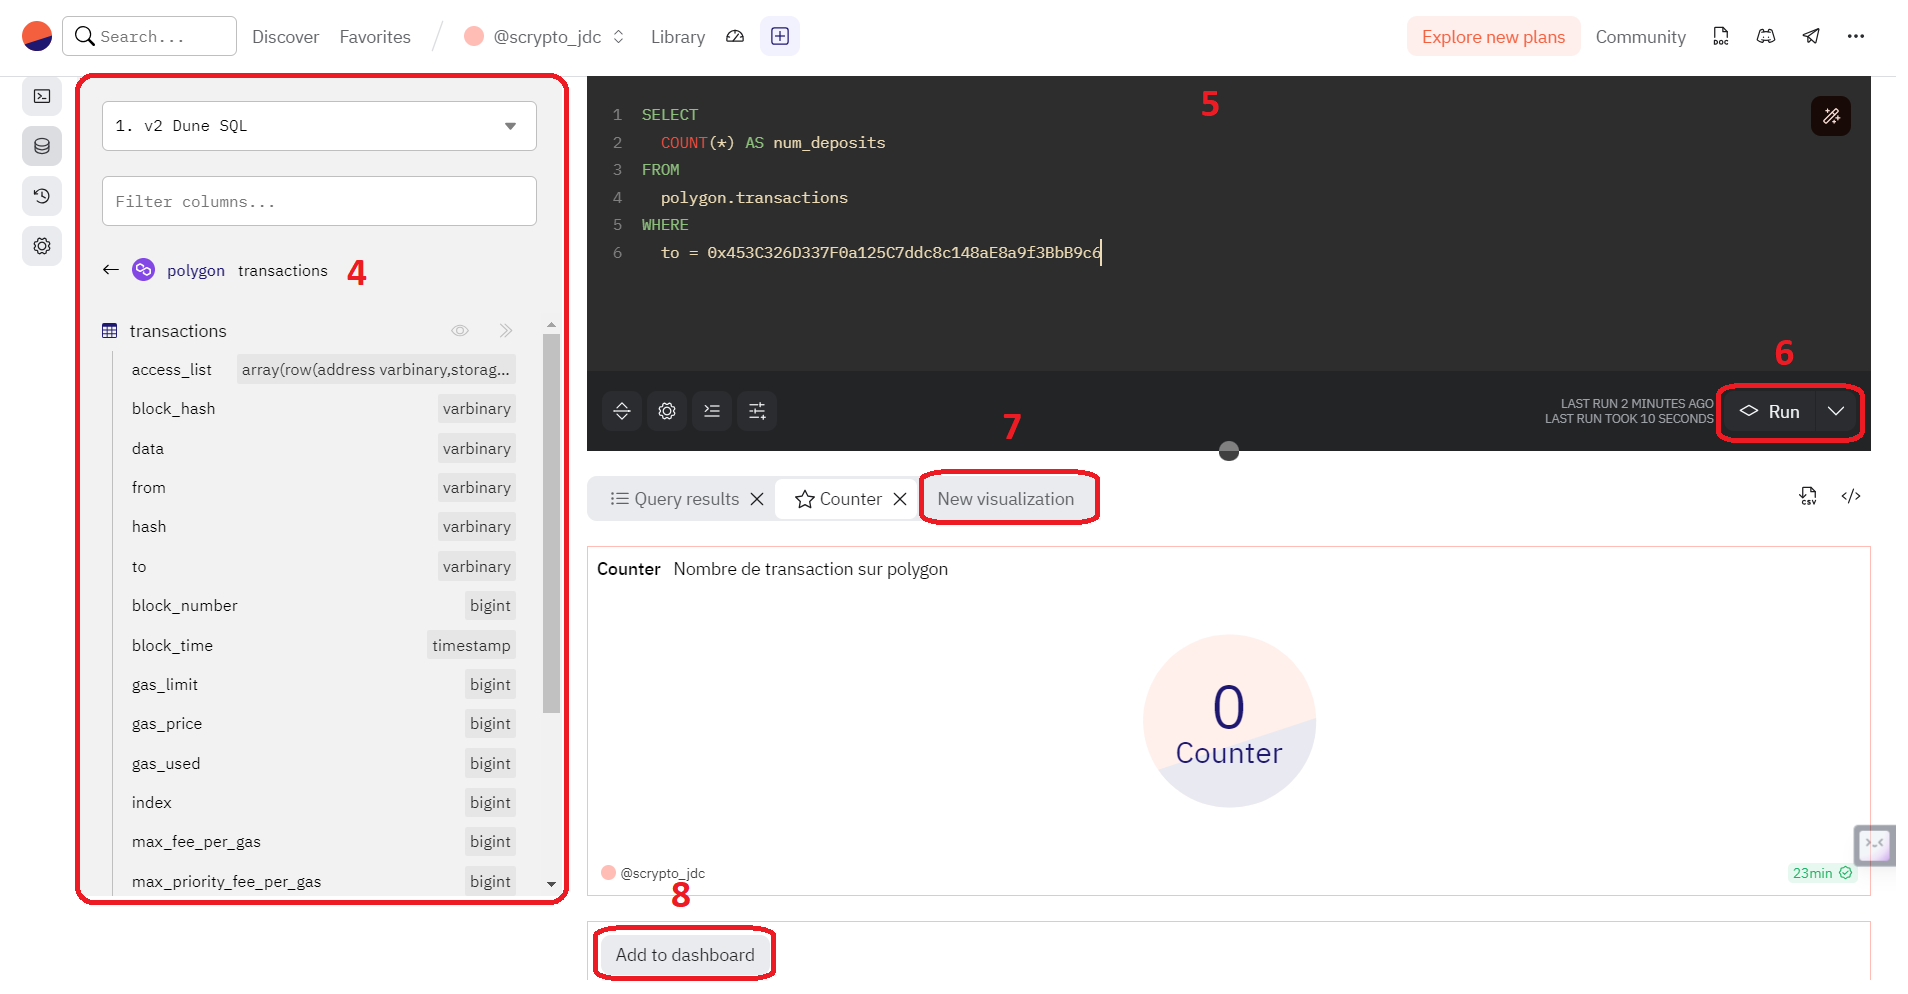Click the Search input field
Image resolution: width=1908 pixels, height=994 pixels.
point(150,36)
